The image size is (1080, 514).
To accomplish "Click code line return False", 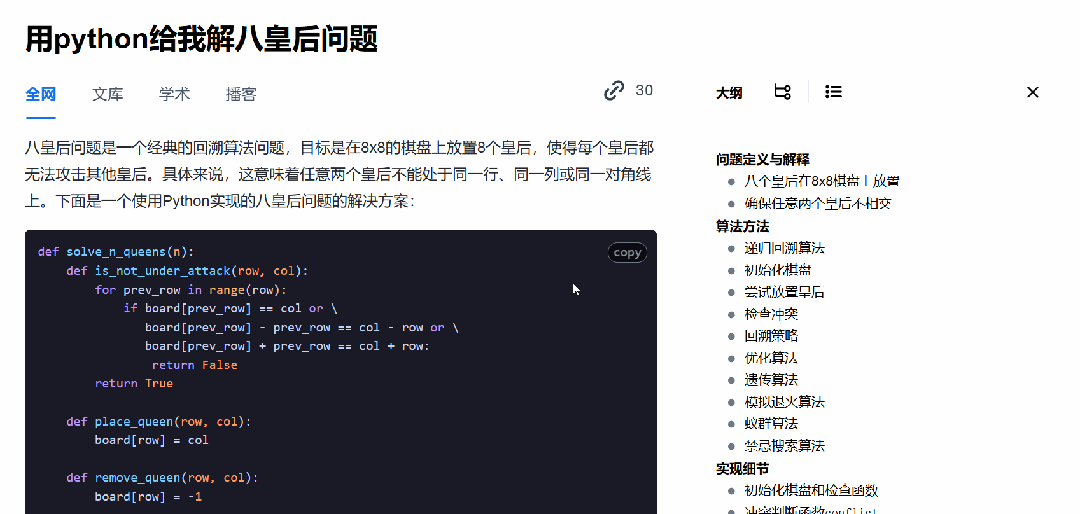I will 194,365.
